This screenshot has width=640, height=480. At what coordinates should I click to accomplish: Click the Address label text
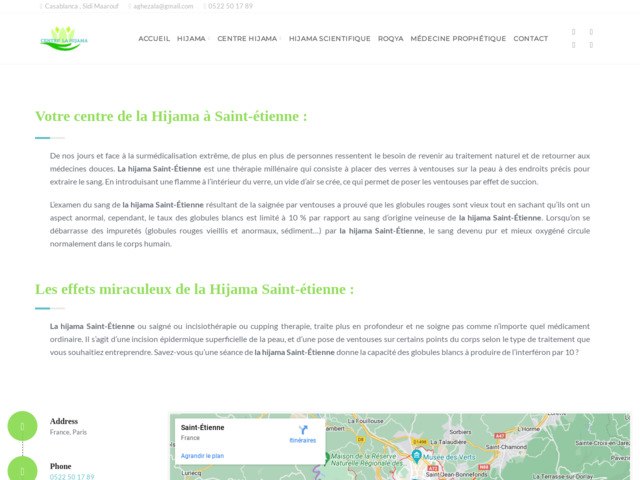64,421
